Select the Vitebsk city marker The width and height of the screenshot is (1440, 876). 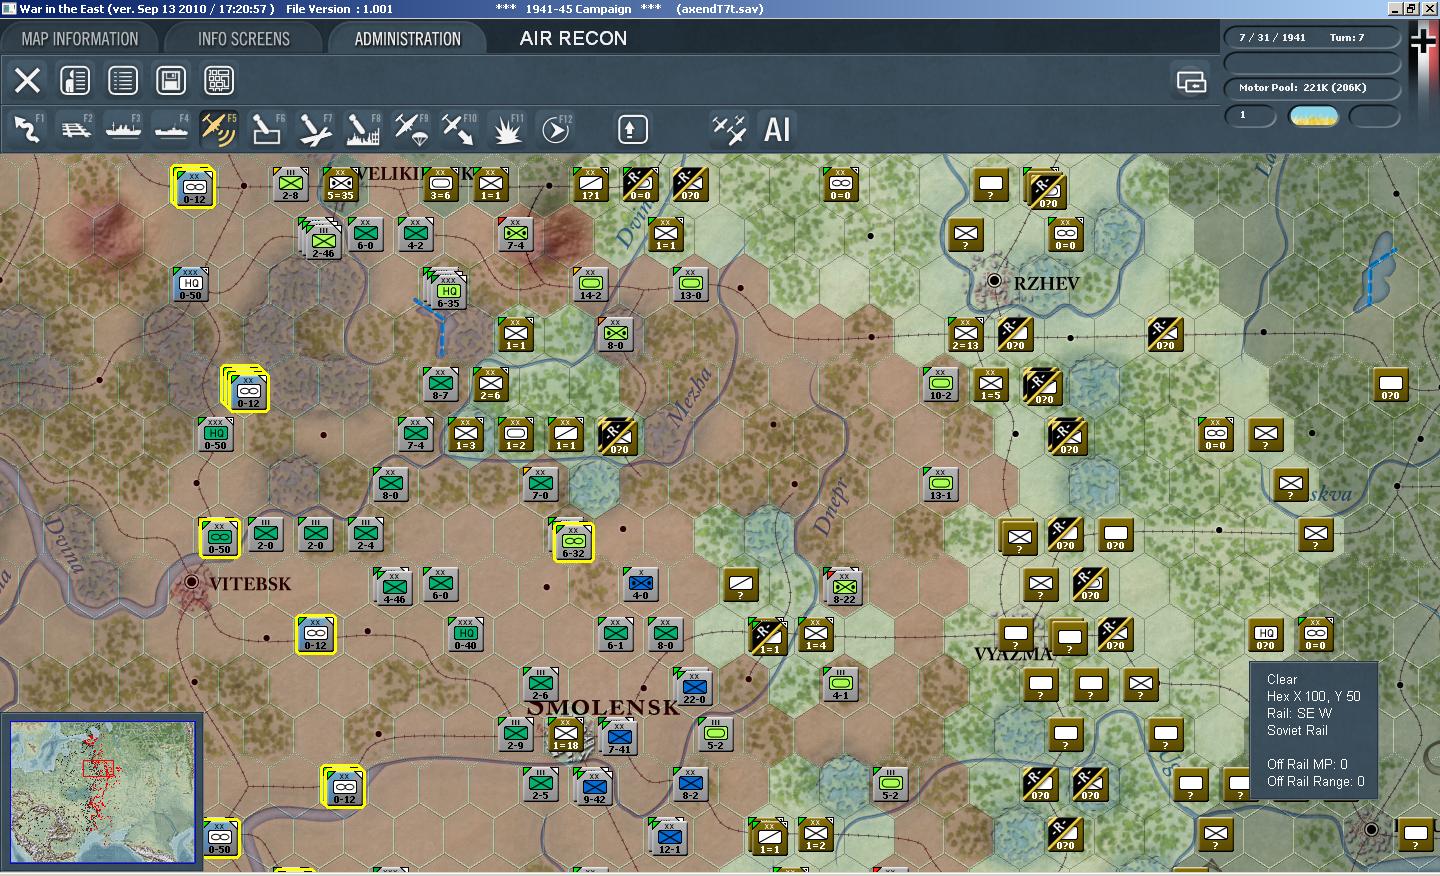[192, 581]
